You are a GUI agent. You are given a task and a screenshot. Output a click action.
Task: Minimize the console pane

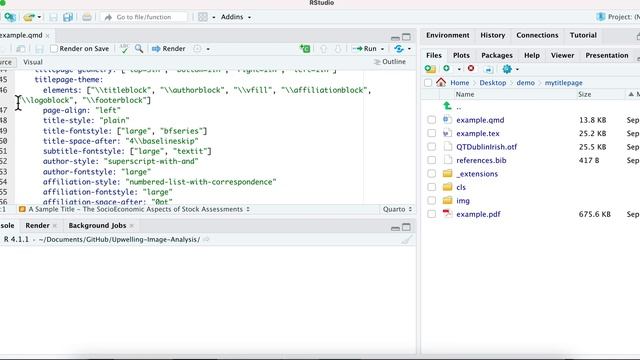point(395,228)
